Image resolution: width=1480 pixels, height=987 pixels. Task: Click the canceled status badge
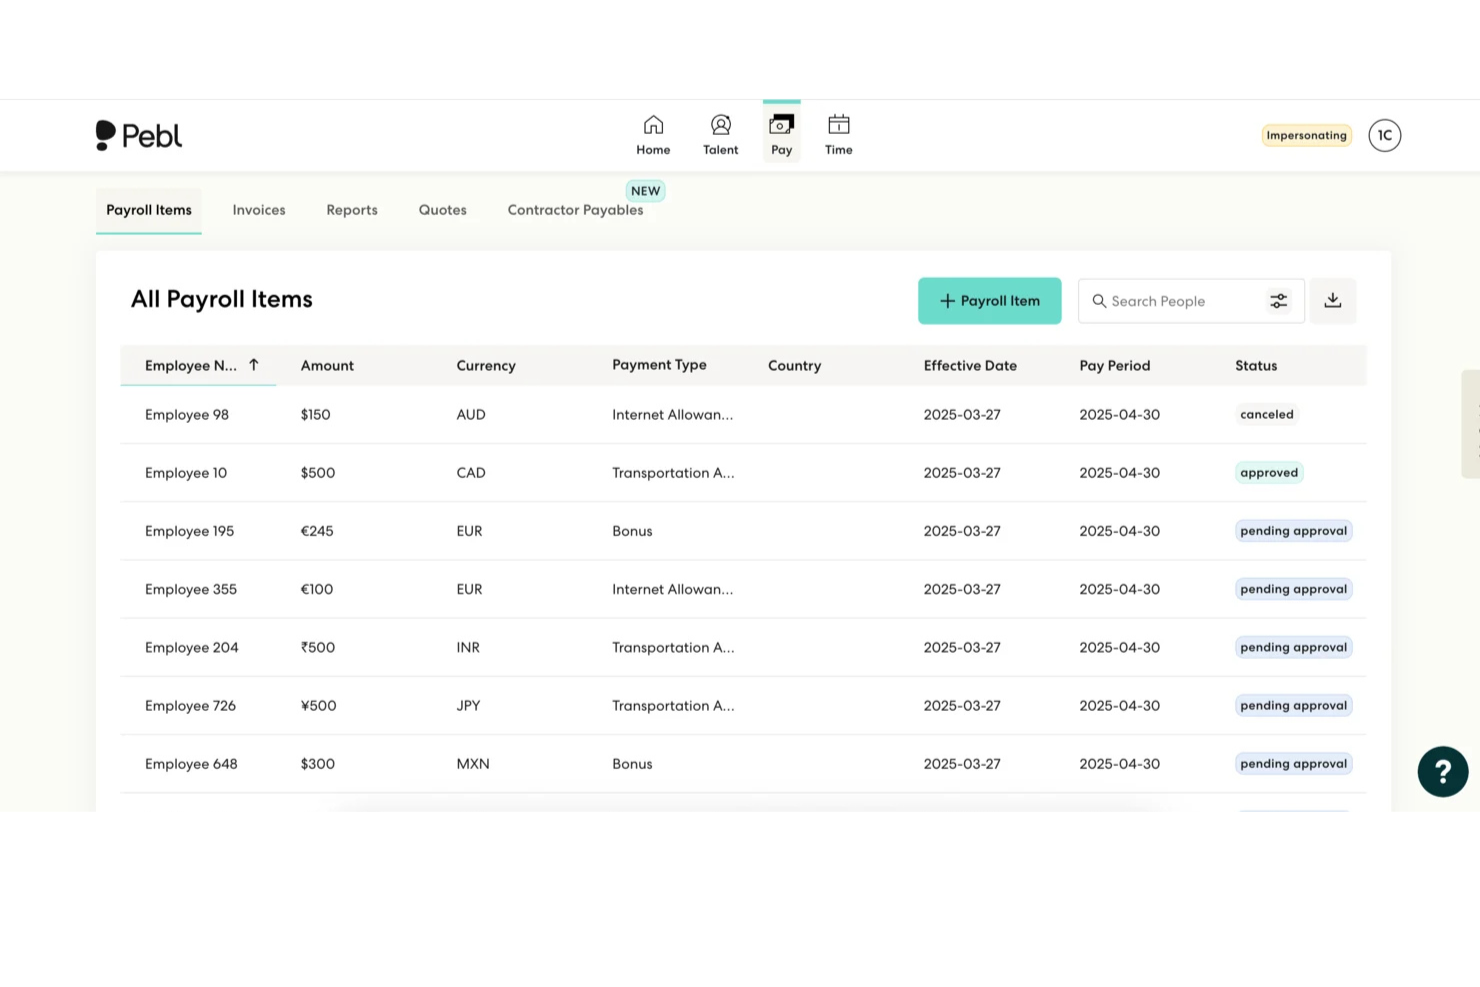coord(1266,414)
